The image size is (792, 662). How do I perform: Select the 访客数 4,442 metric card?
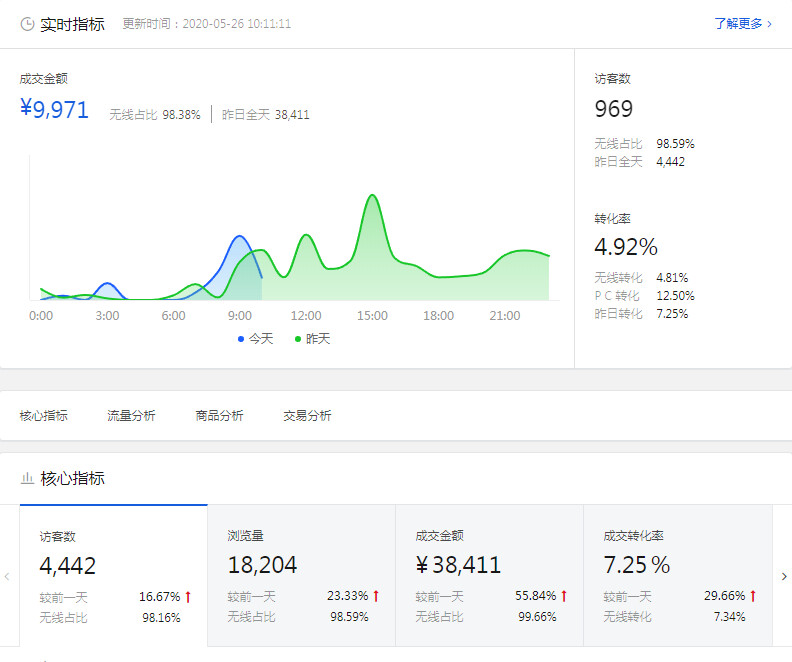tap(113, 576)
